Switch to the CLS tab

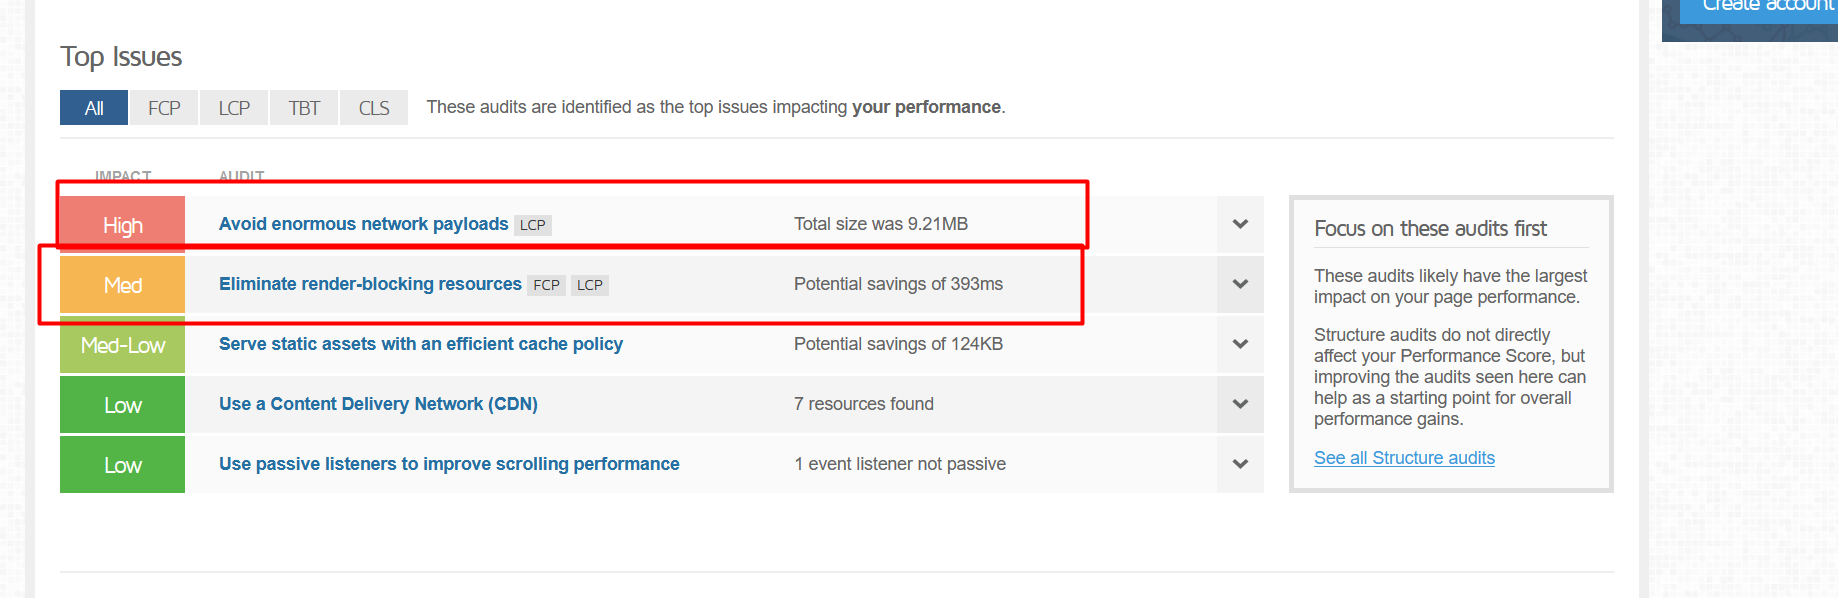pyautogui.click(x=374, y=108)
